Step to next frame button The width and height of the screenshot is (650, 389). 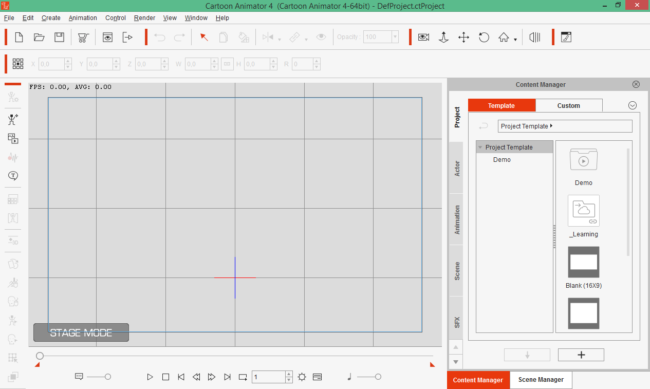pos(211,377)
